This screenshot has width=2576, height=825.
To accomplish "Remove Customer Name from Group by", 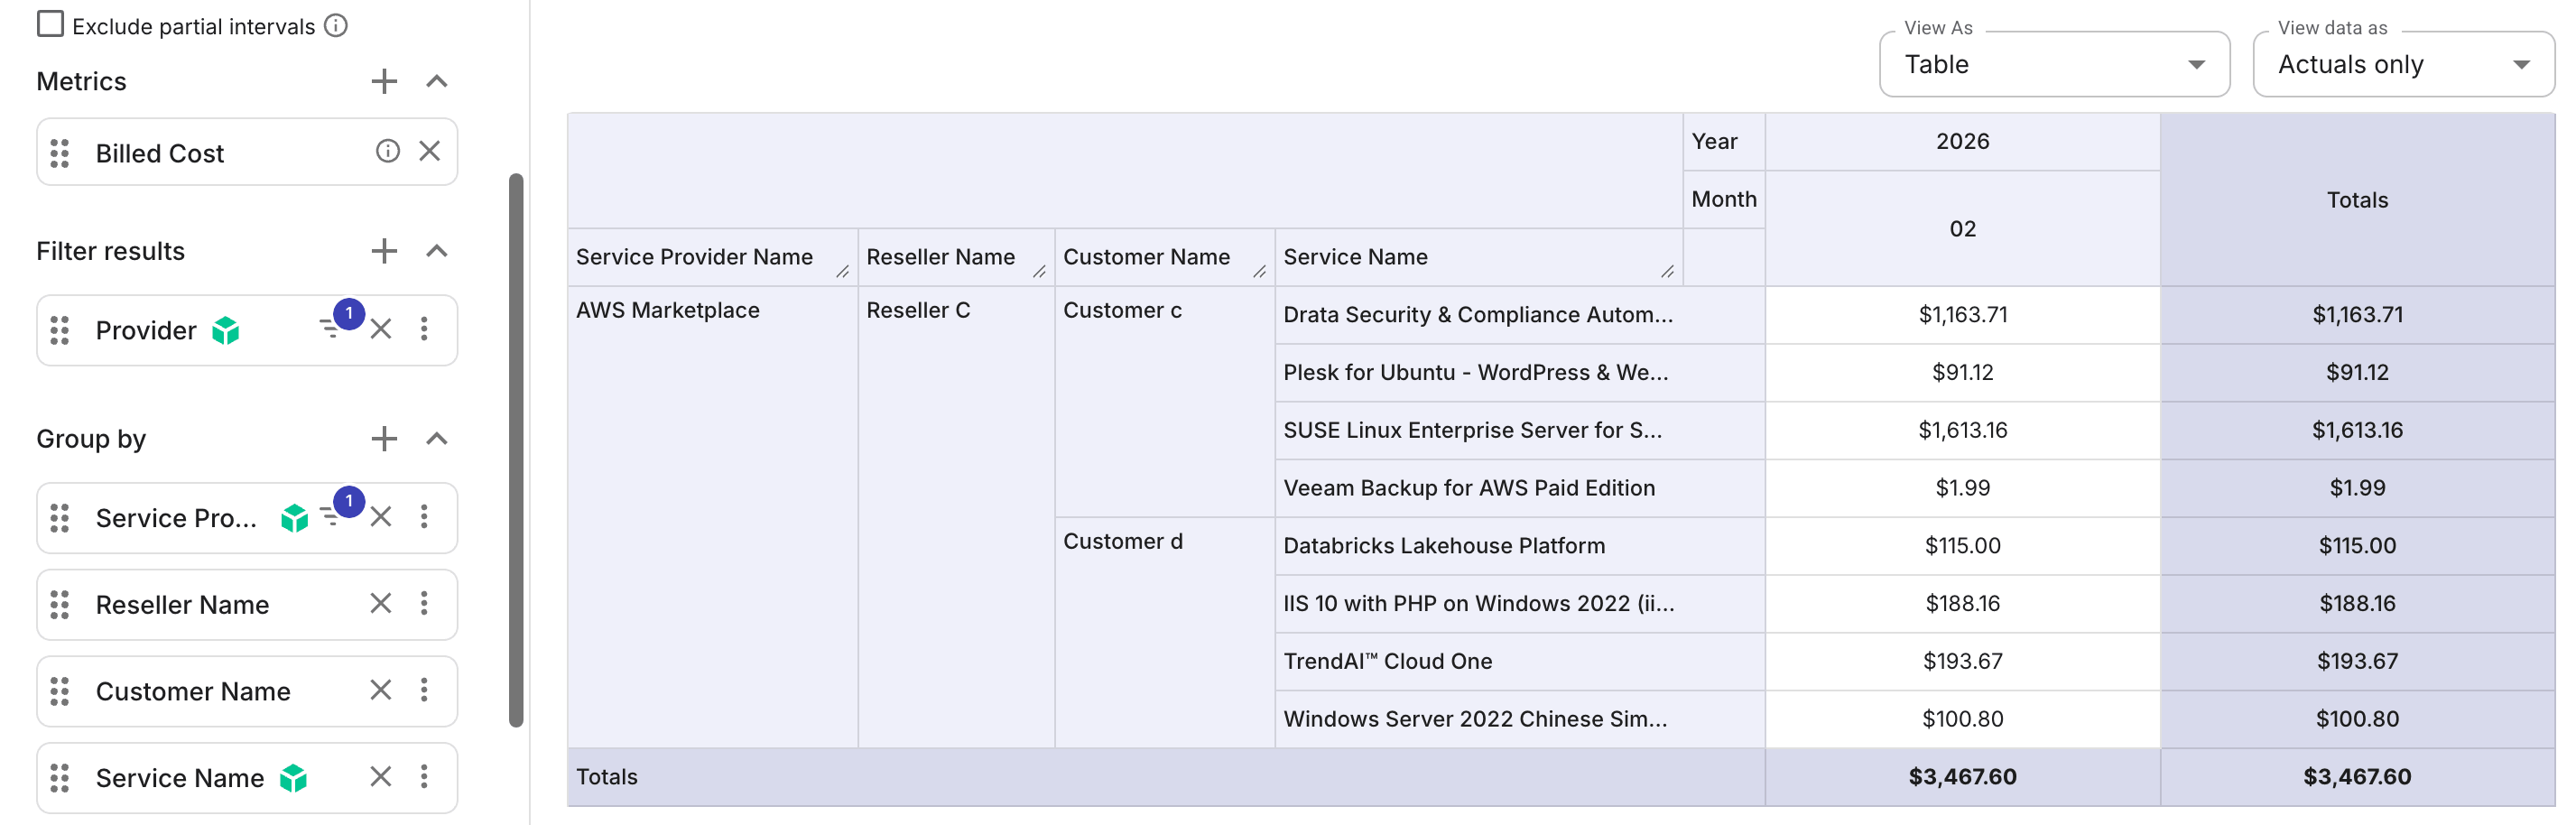I will click(380, 690).
